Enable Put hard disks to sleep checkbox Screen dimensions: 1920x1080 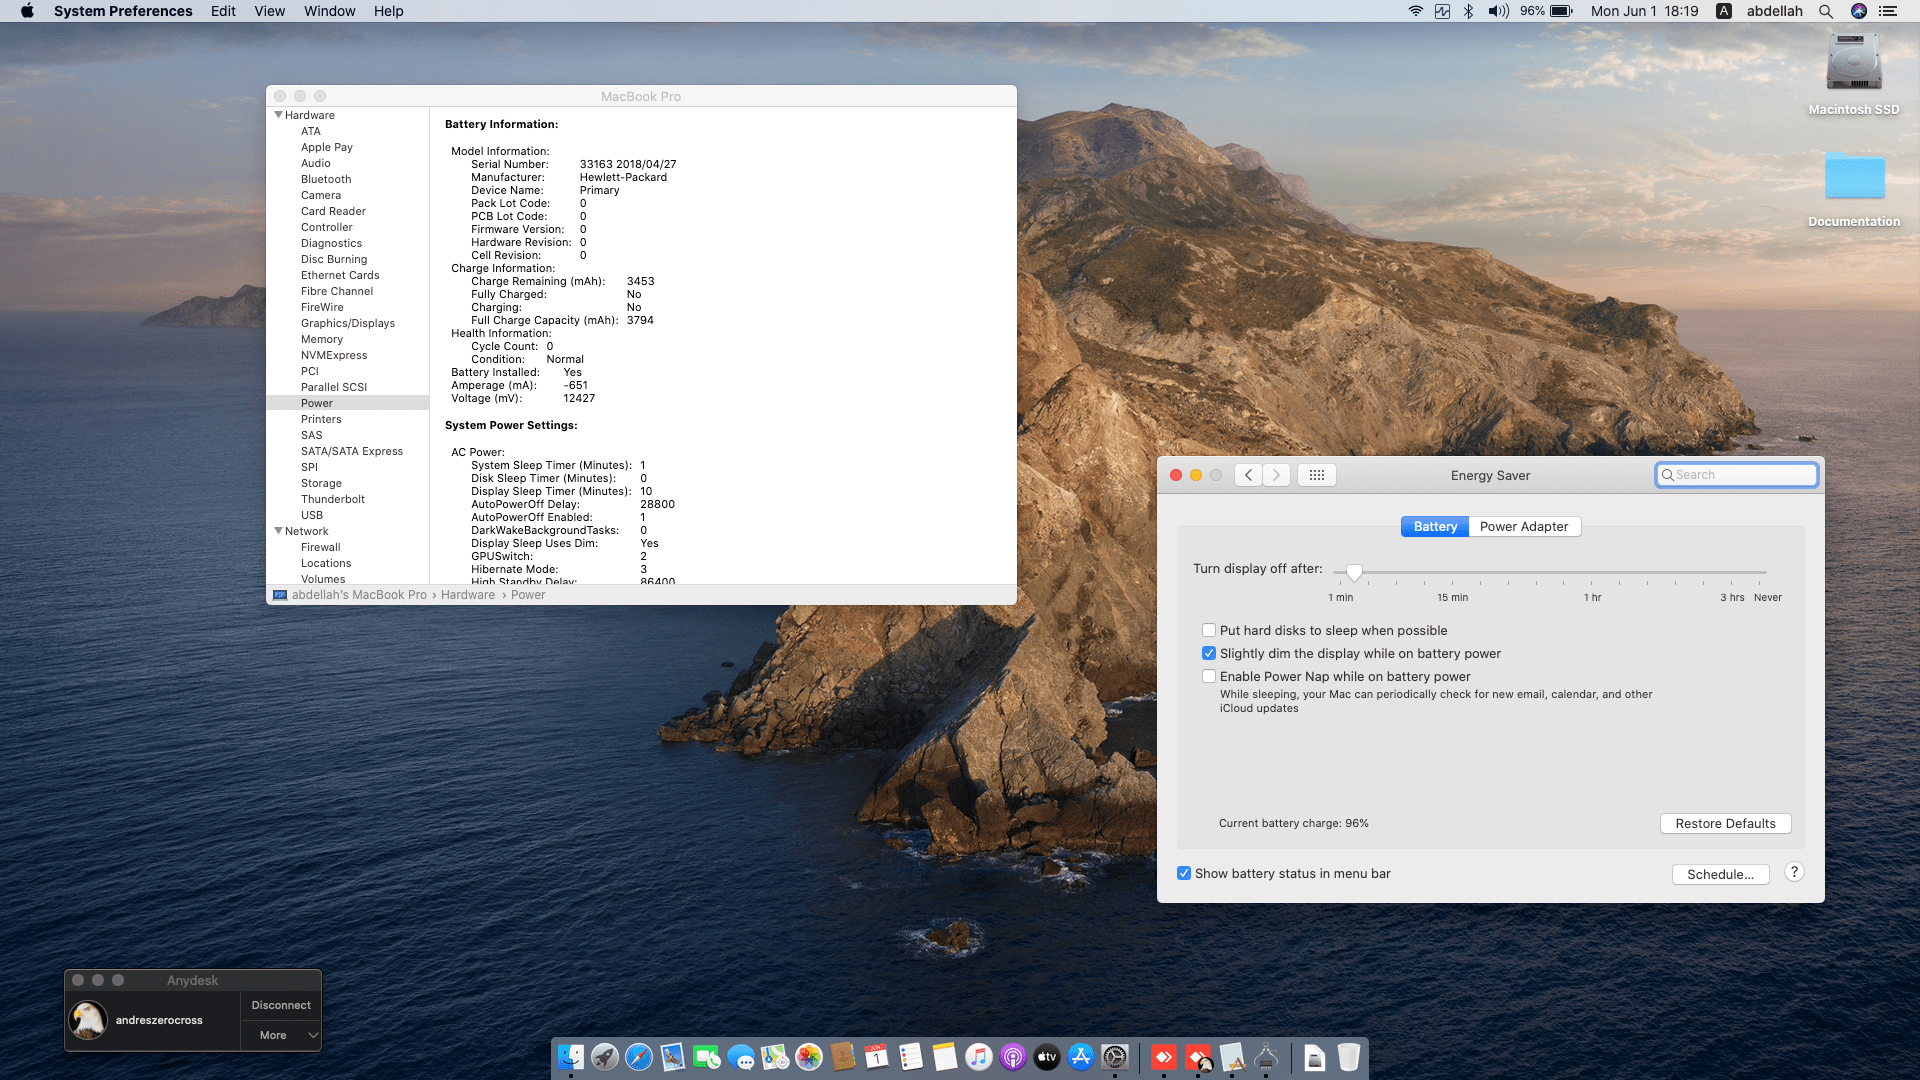pos(1209,630)
